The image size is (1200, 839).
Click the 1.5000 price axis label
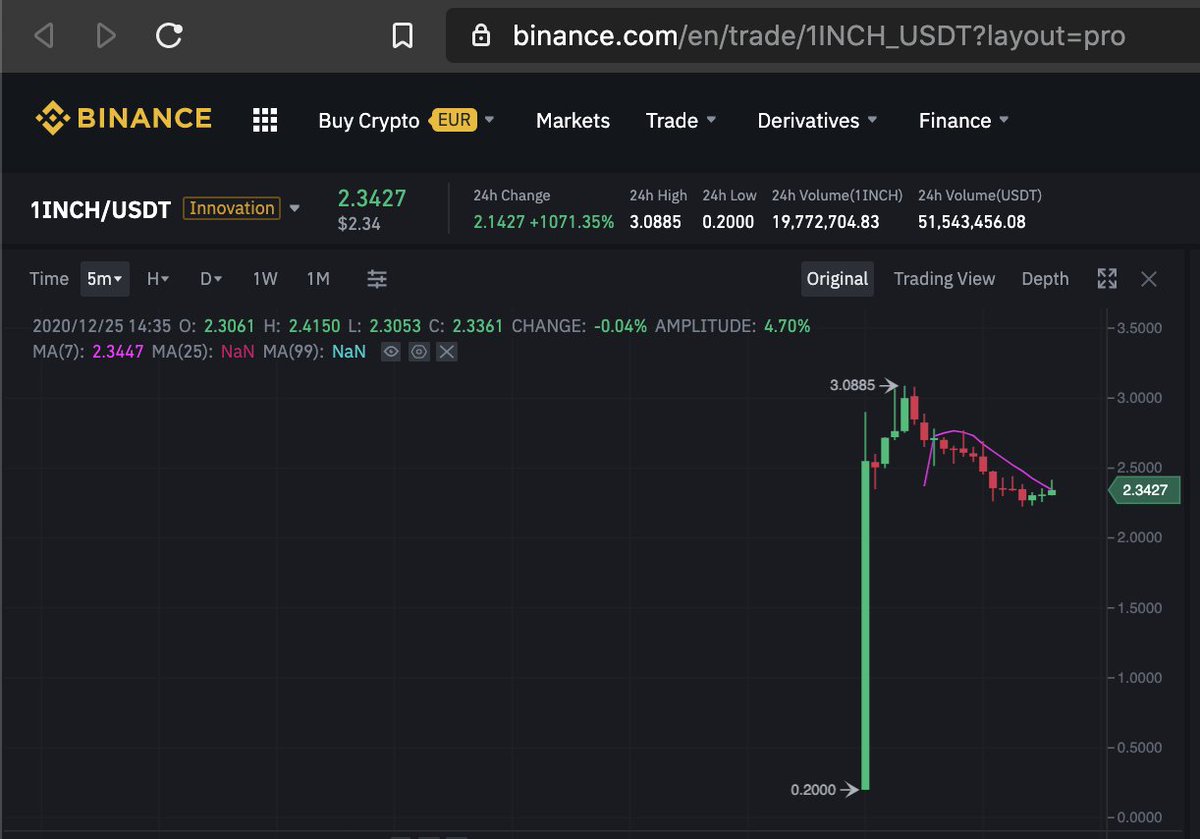click(x=1140, y=608)
